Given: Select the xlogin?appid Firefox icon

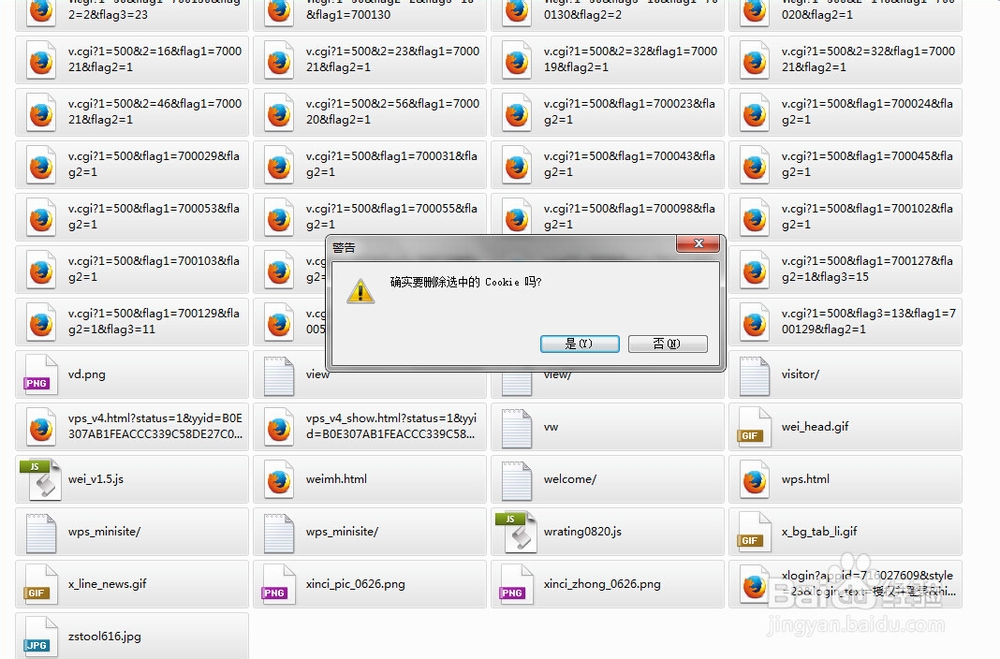Looking at the screenshot, I should [x=754, y=584].
